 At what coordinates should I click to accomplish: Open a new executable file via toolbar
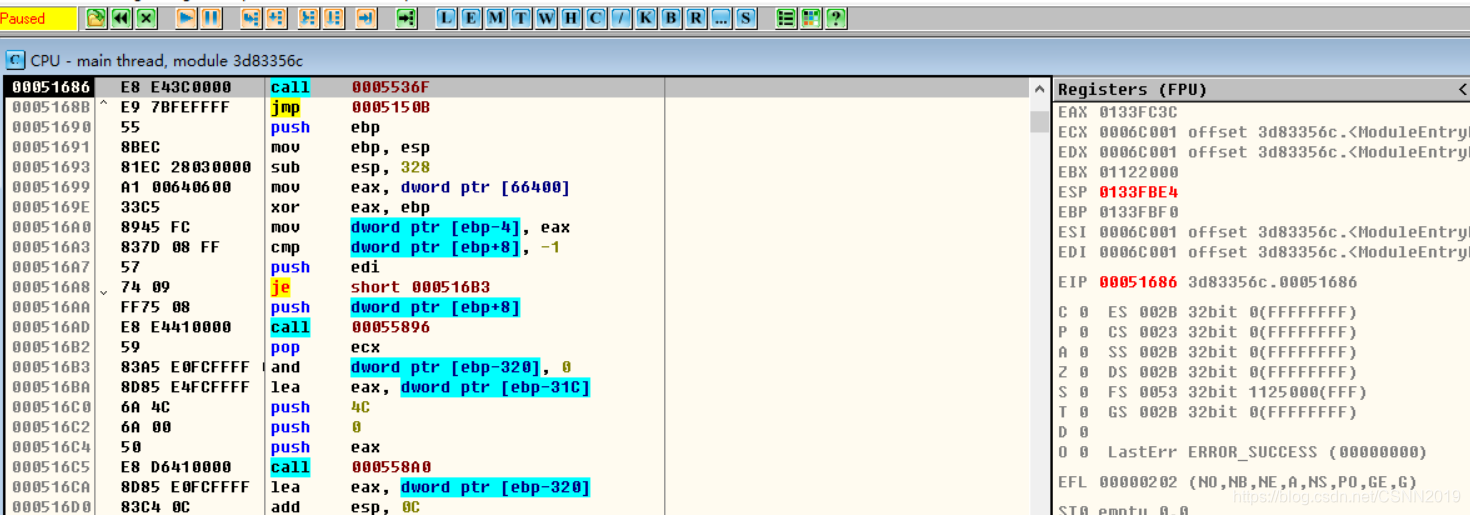(x=96, y=18)
